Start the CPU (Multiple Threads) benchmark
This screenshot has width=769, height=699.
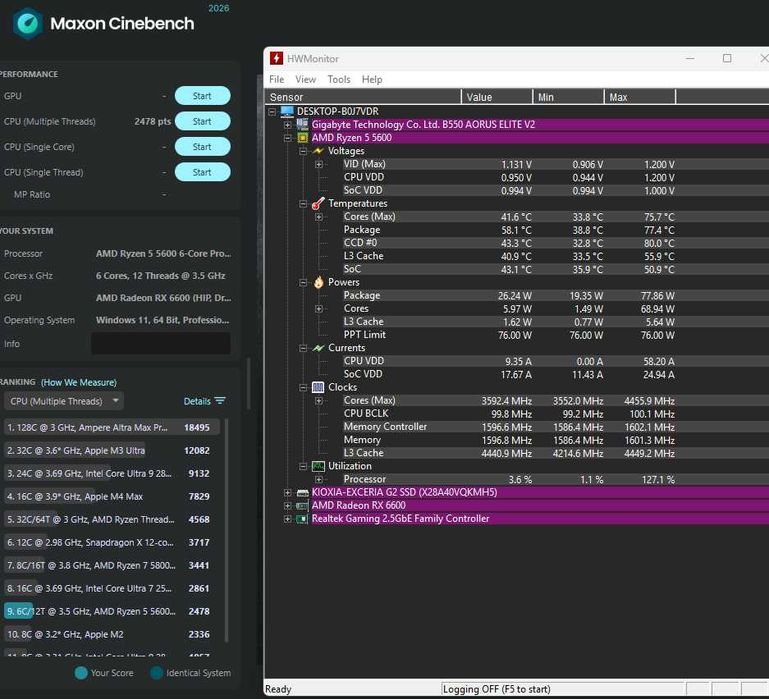point(202,121)
